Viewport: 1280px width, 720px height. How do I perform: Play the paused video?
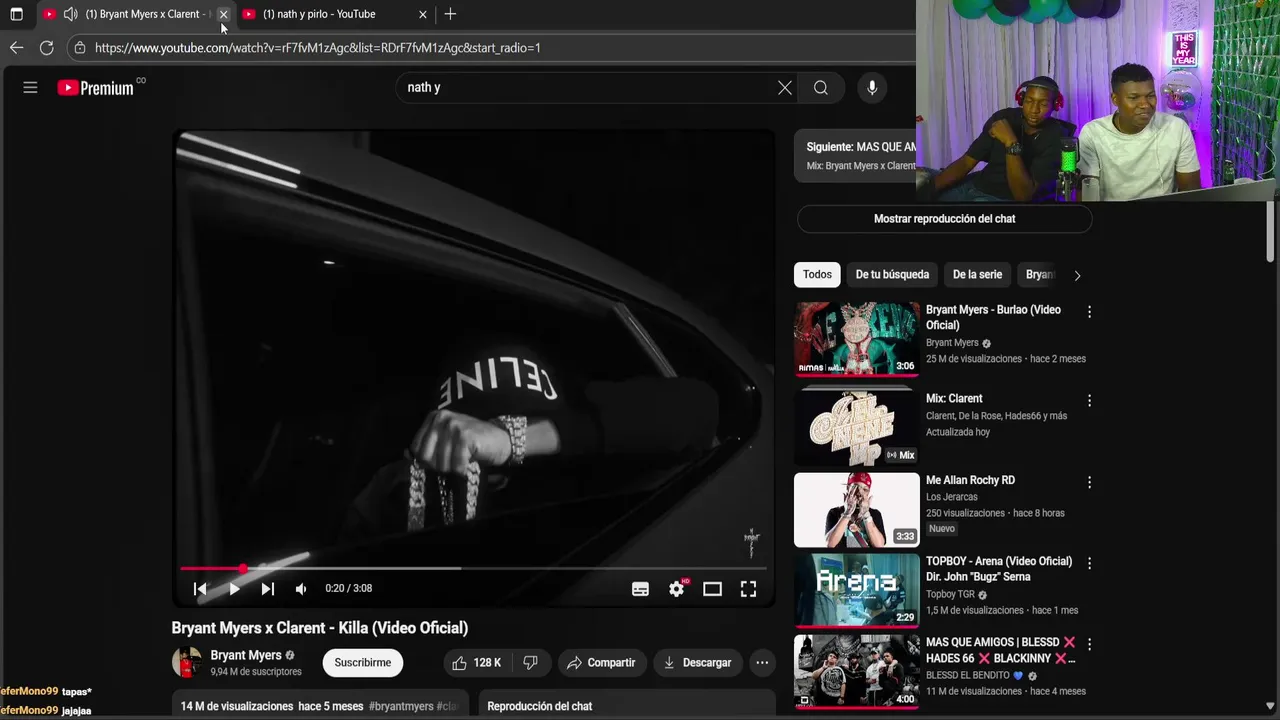tap(234, 589)
